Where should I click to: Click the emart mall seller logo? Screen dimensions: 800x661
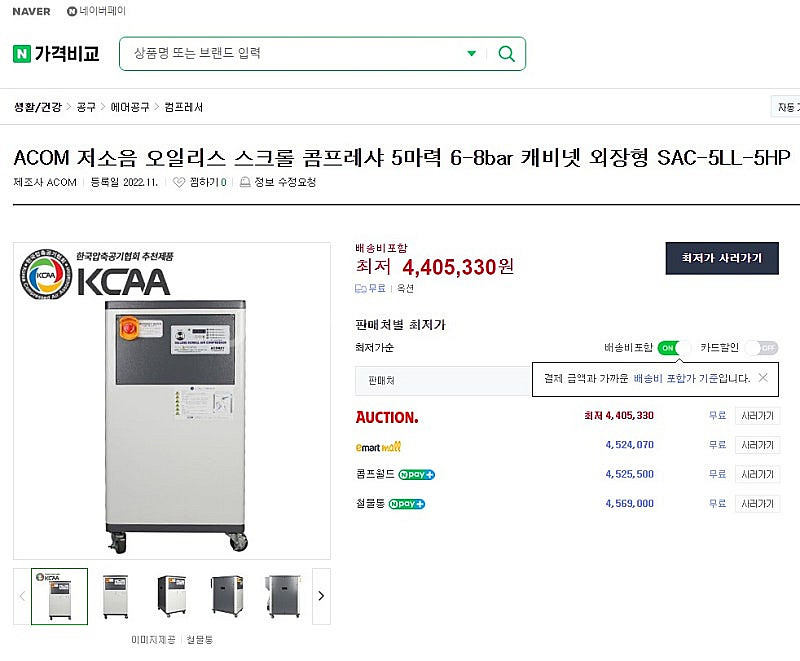coord(379,446)
